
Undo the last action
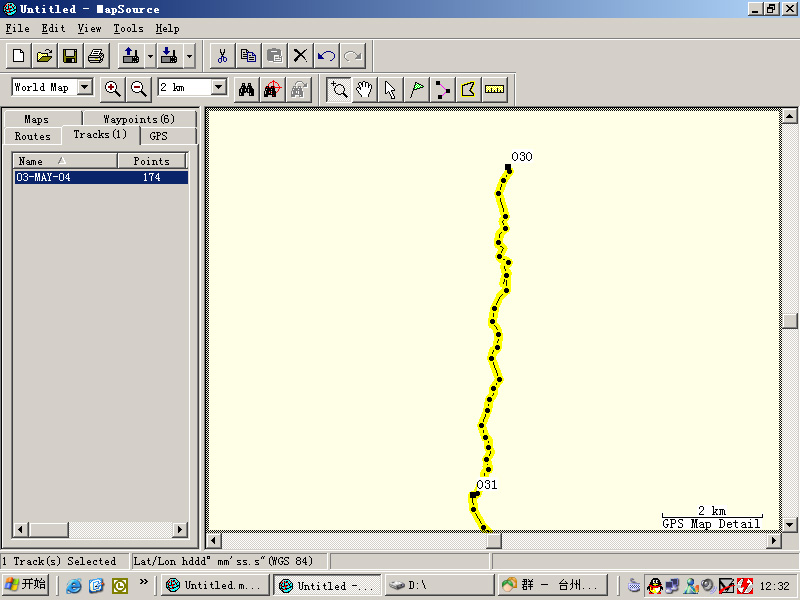click(x=327, y=56)
